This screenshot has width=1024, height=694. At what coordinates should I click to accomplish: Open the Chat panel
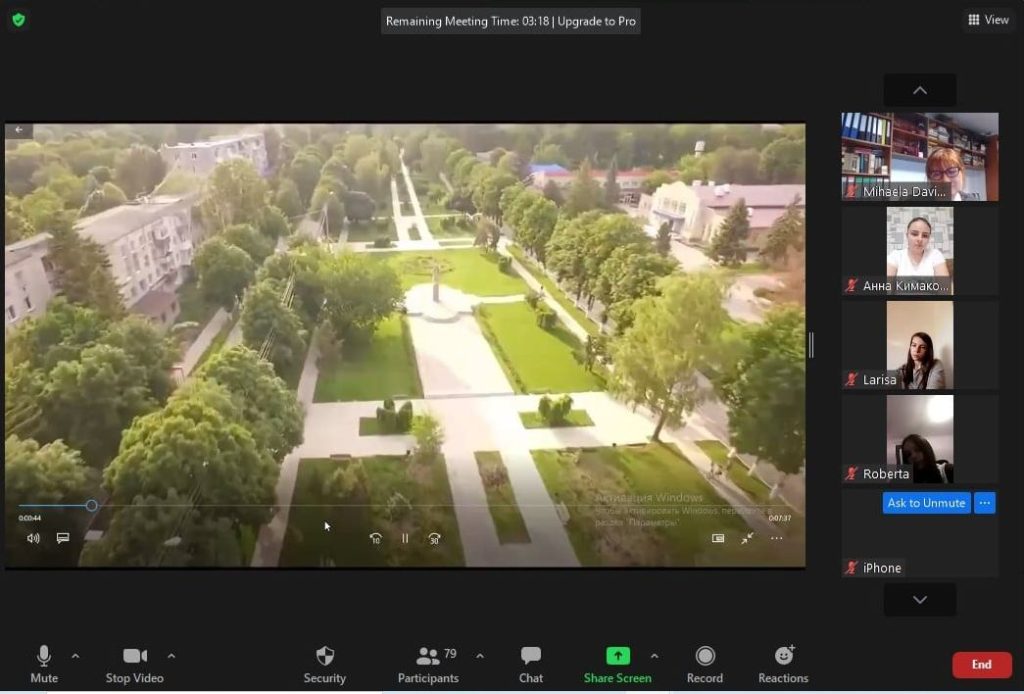pos(531,665)
